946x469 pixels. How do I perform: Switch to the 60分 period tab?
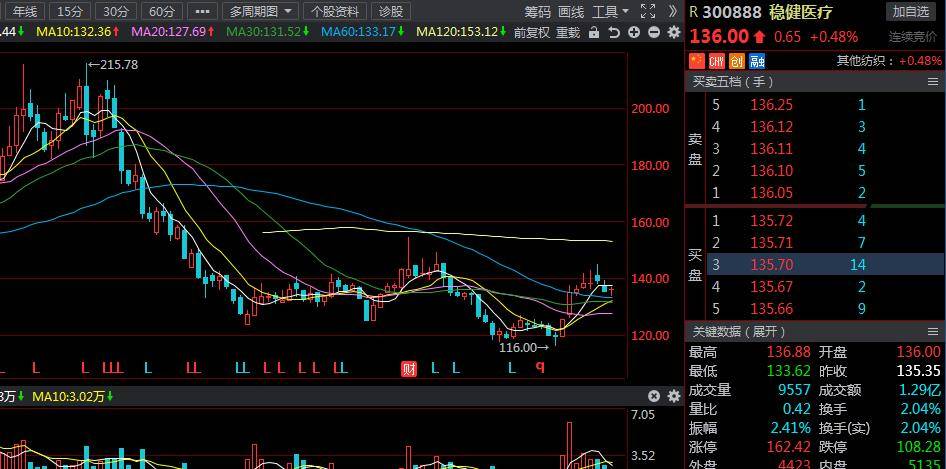[162, 11]
